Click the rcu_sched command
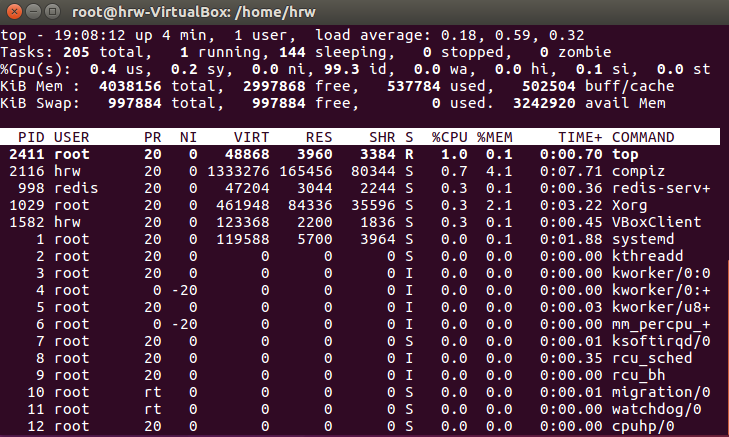Image resolution: width=729 pixels, height=437 pixels. tap(652, 358)
